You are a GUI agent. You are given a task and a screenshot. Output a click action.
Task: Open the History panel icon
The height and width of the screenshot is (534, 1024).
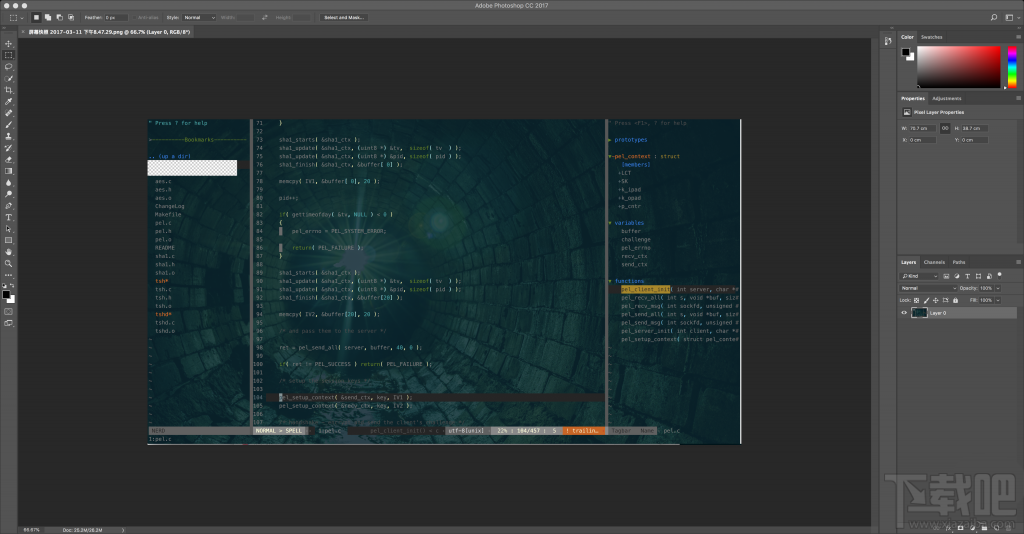(888, 41)
